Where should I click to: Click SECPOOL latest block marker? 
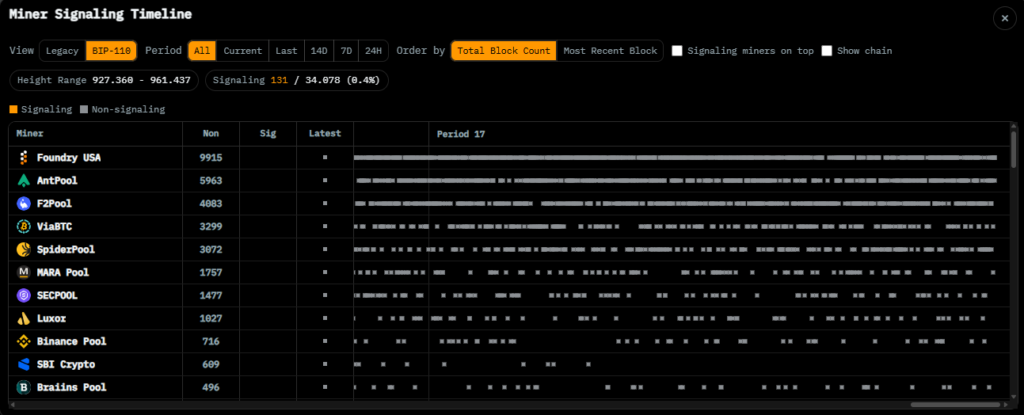point(325,295)
